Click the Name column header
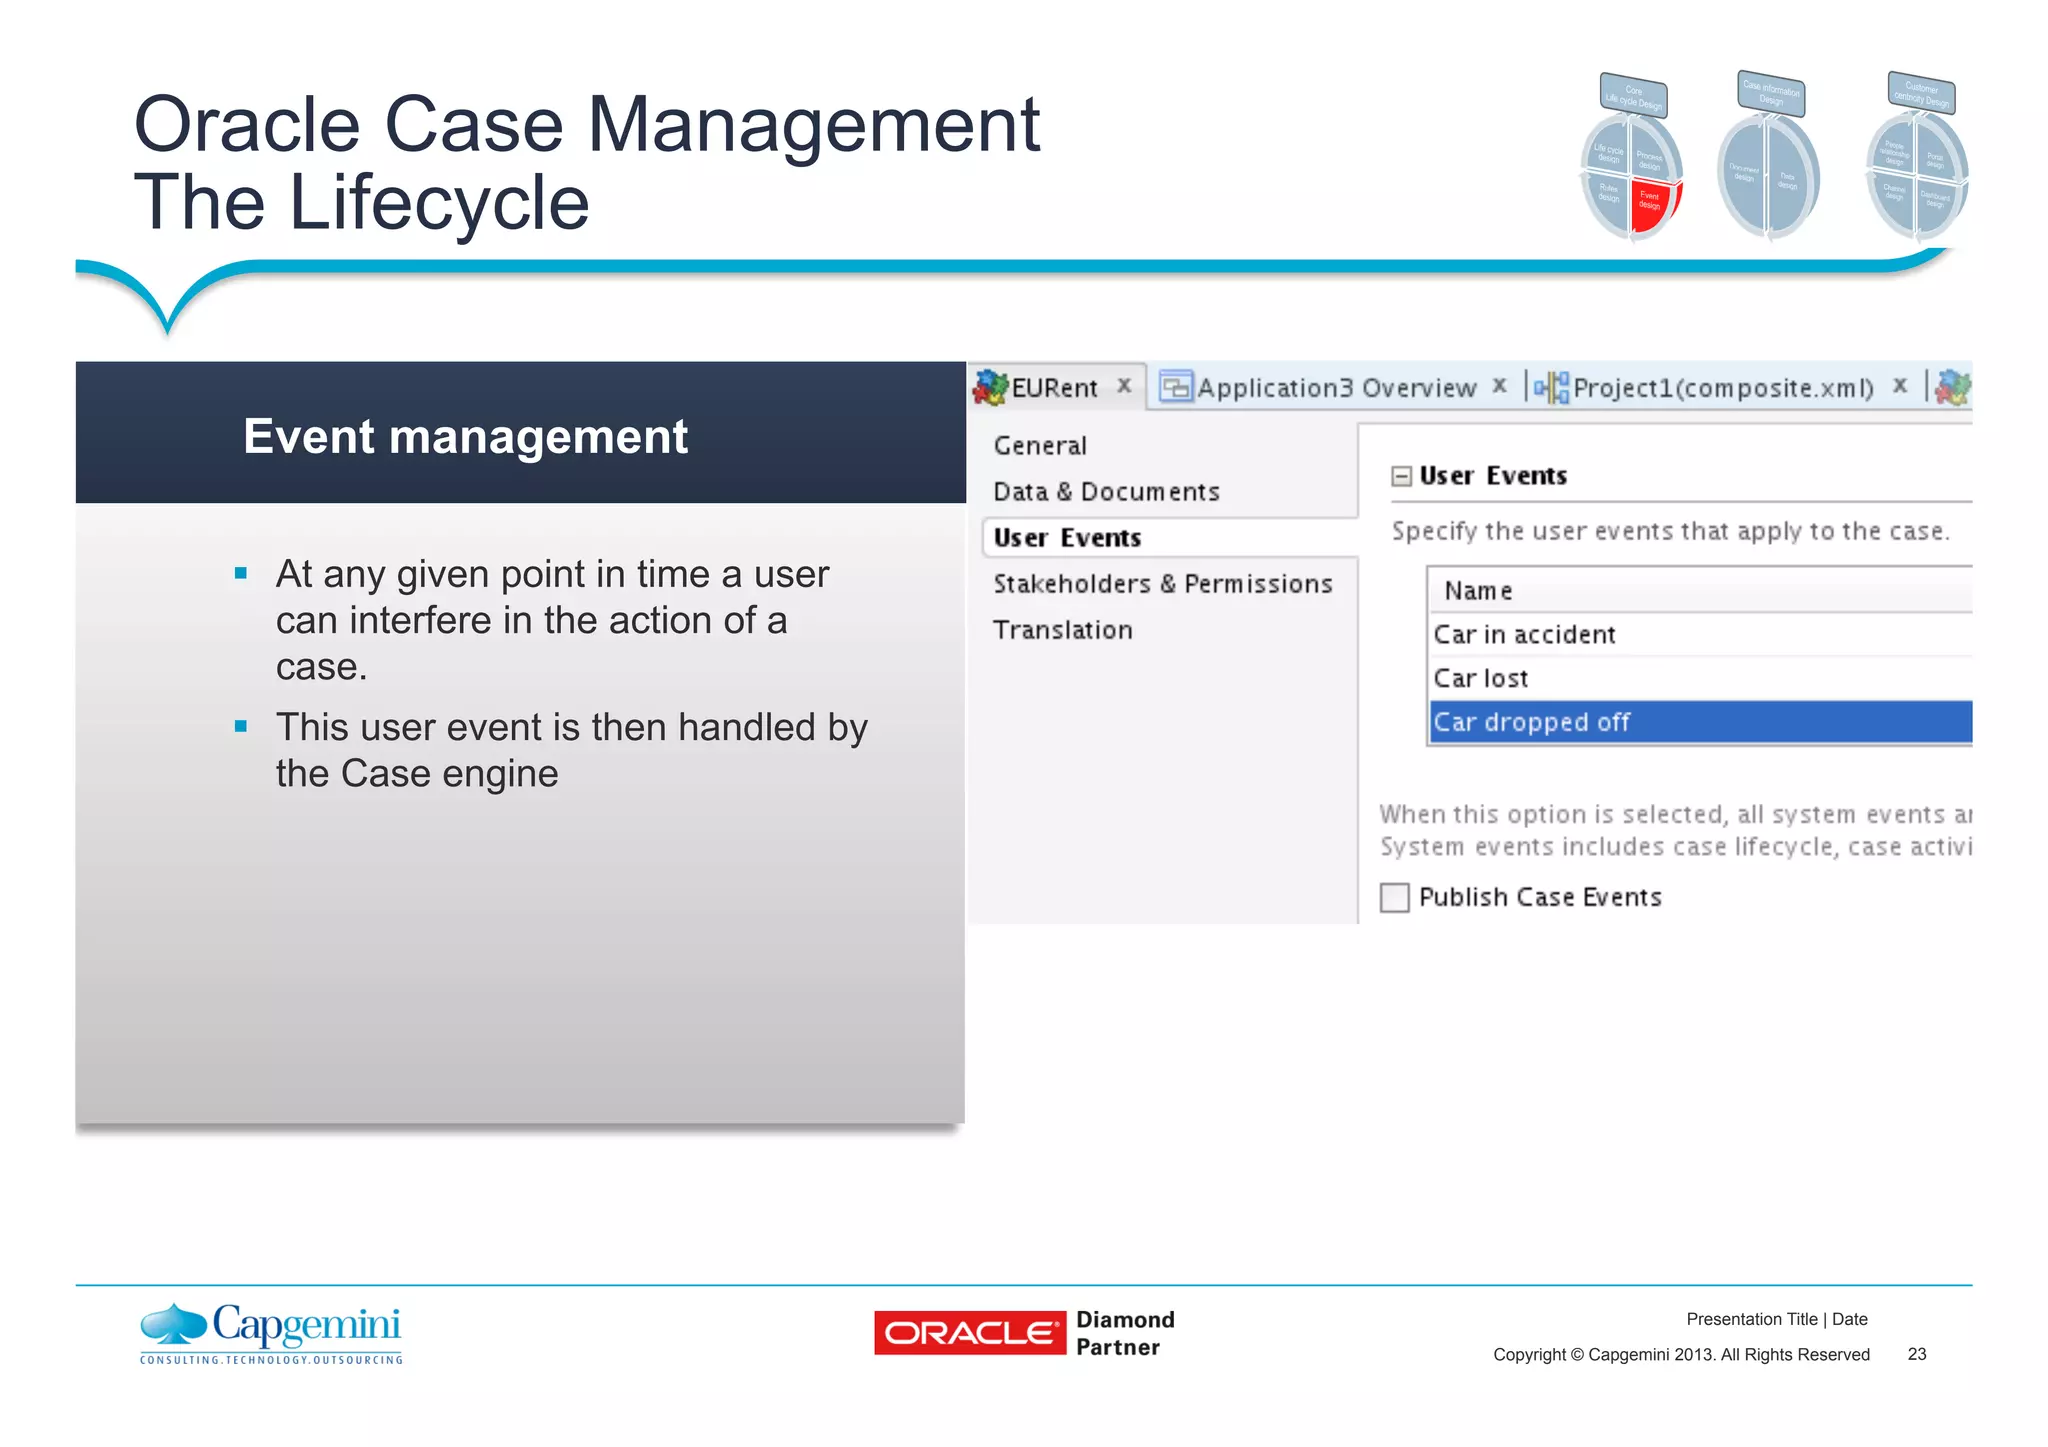The image size is (2048, 1447). (1700, 591)
